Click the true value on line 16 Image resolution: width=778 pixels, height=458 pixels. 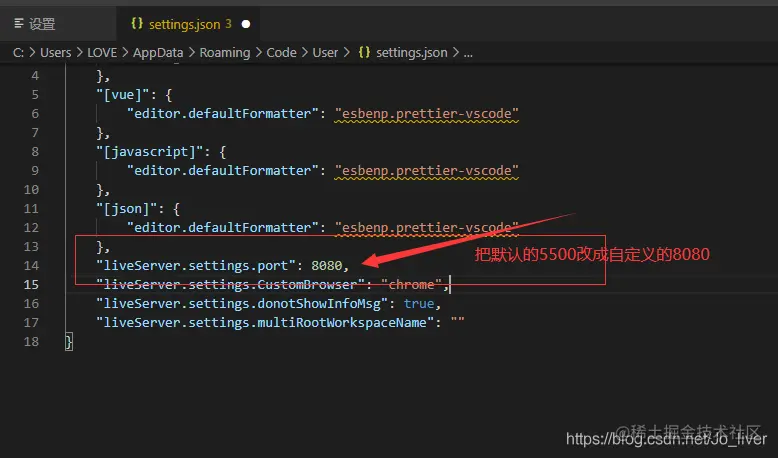(x=419, y=304)
